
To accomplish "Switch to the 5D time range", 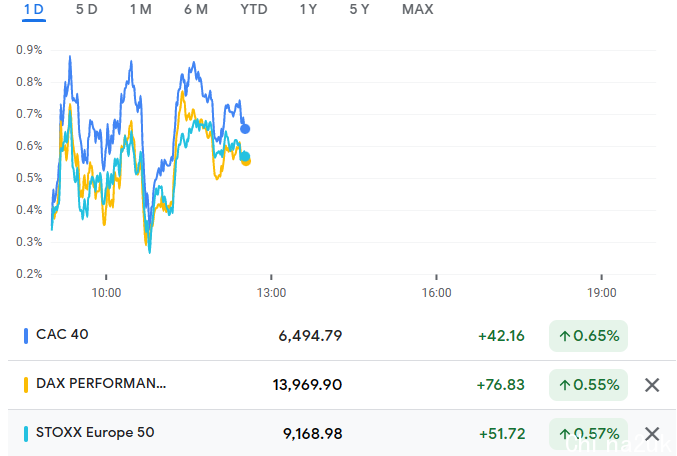I will pos(87,10).
